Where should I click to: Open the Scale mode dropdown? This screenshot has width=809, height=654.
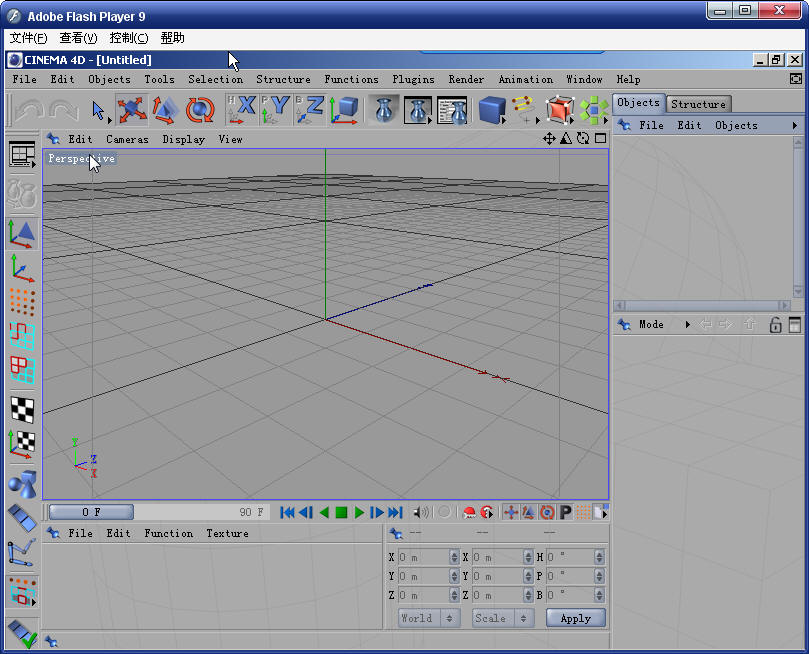[503, 618]
